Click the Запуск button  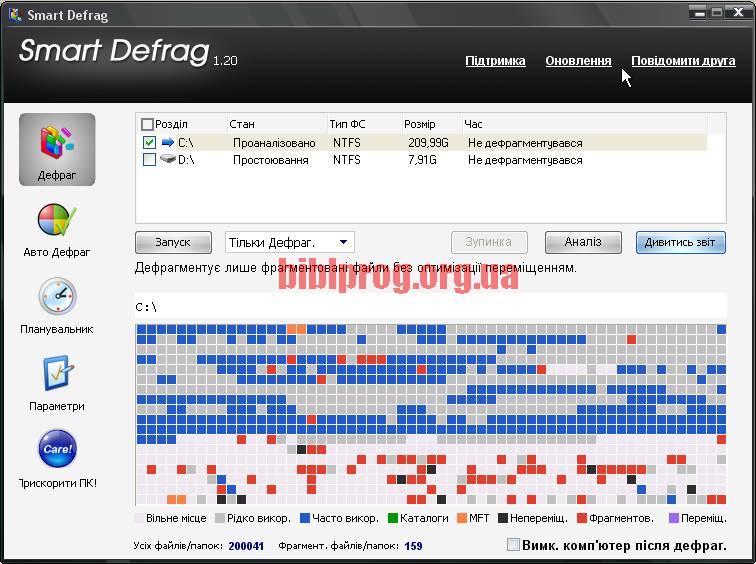173,242
